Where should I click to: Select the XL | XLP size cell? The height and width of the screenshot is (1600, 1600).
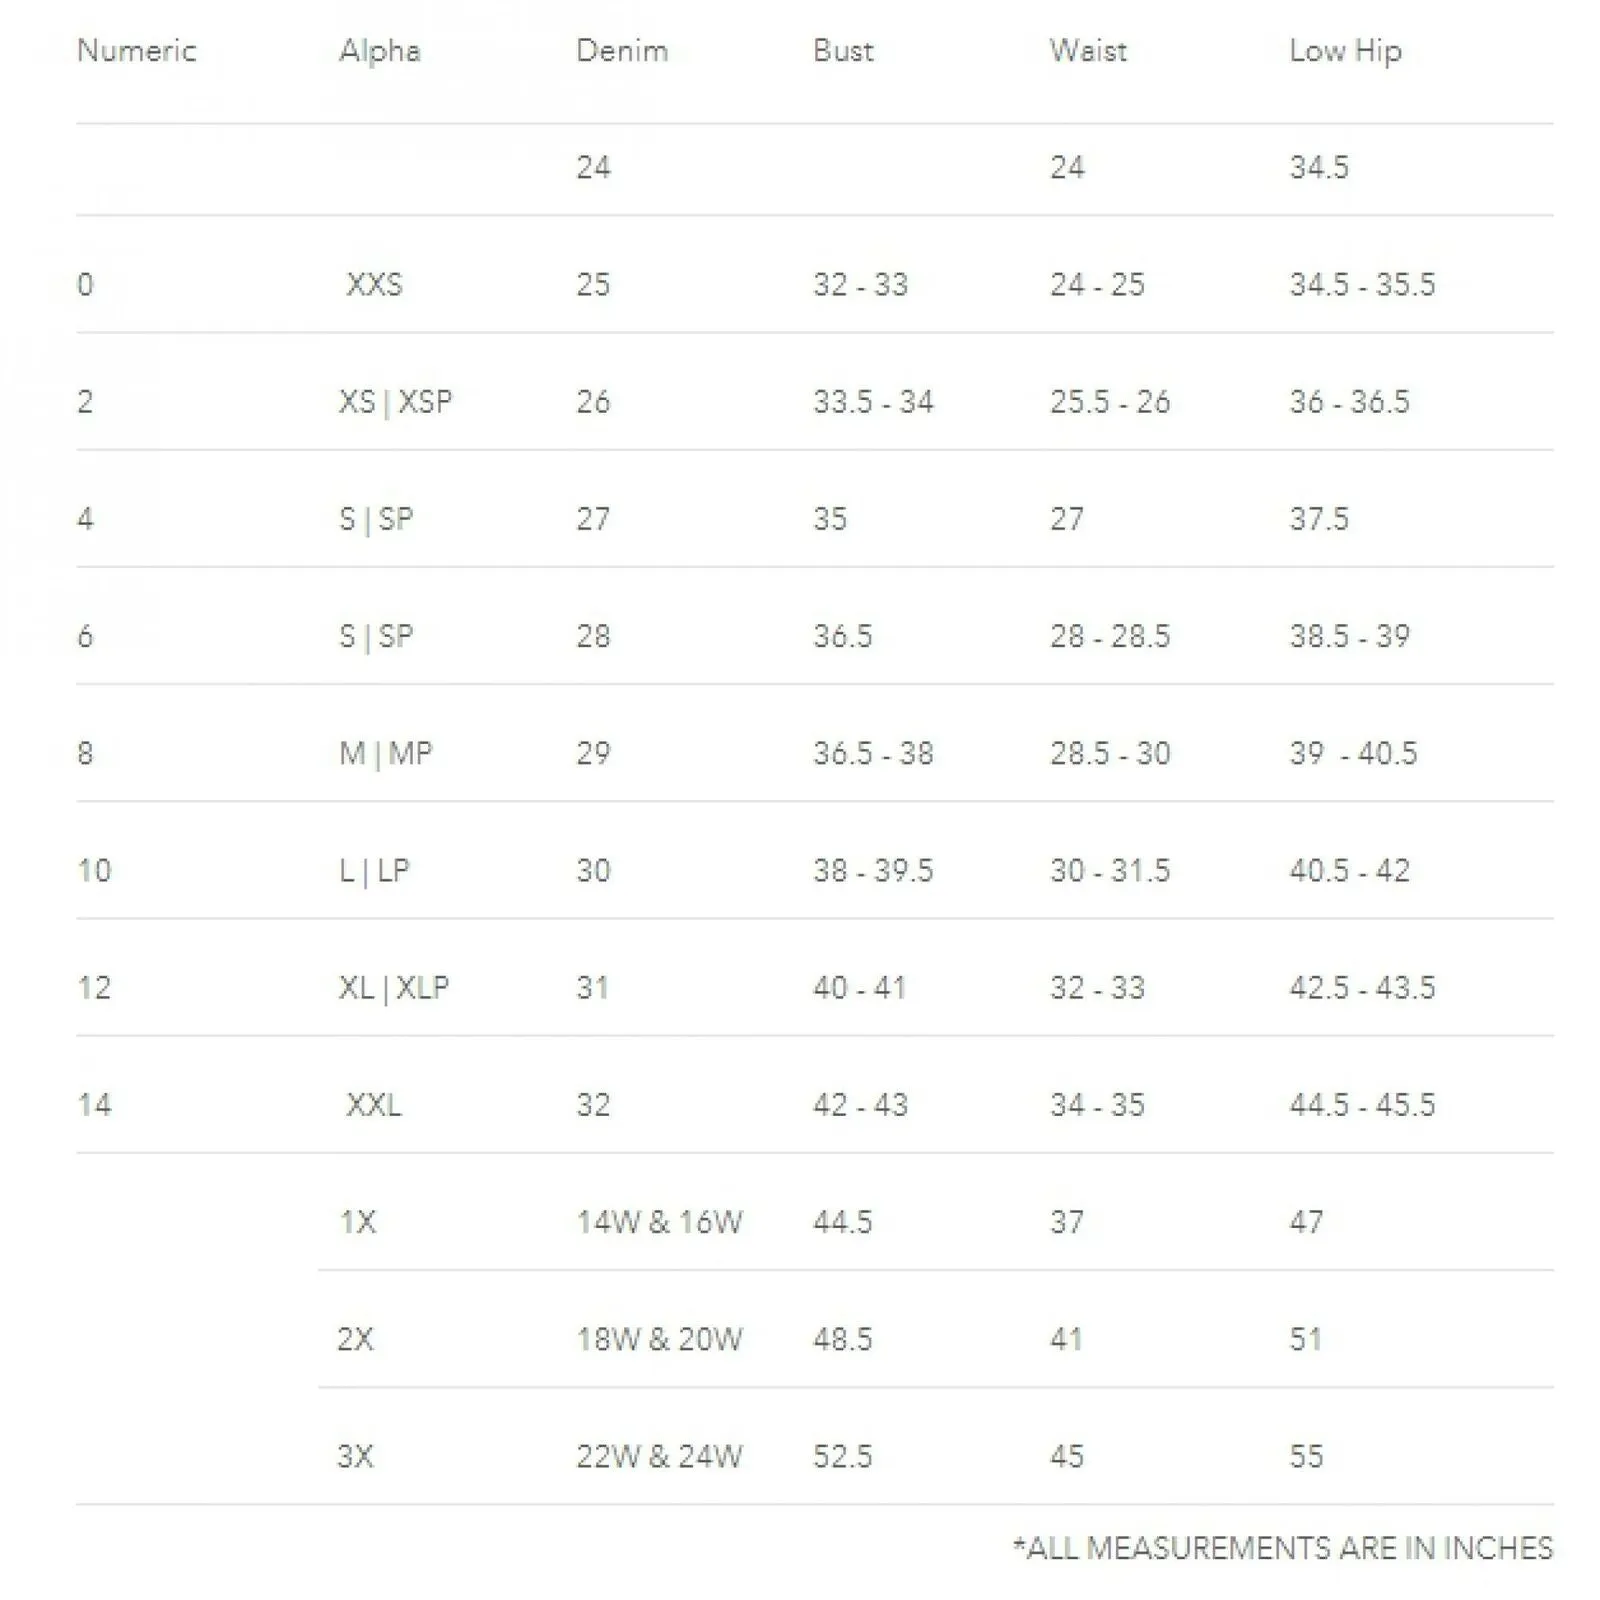(394, 988)
